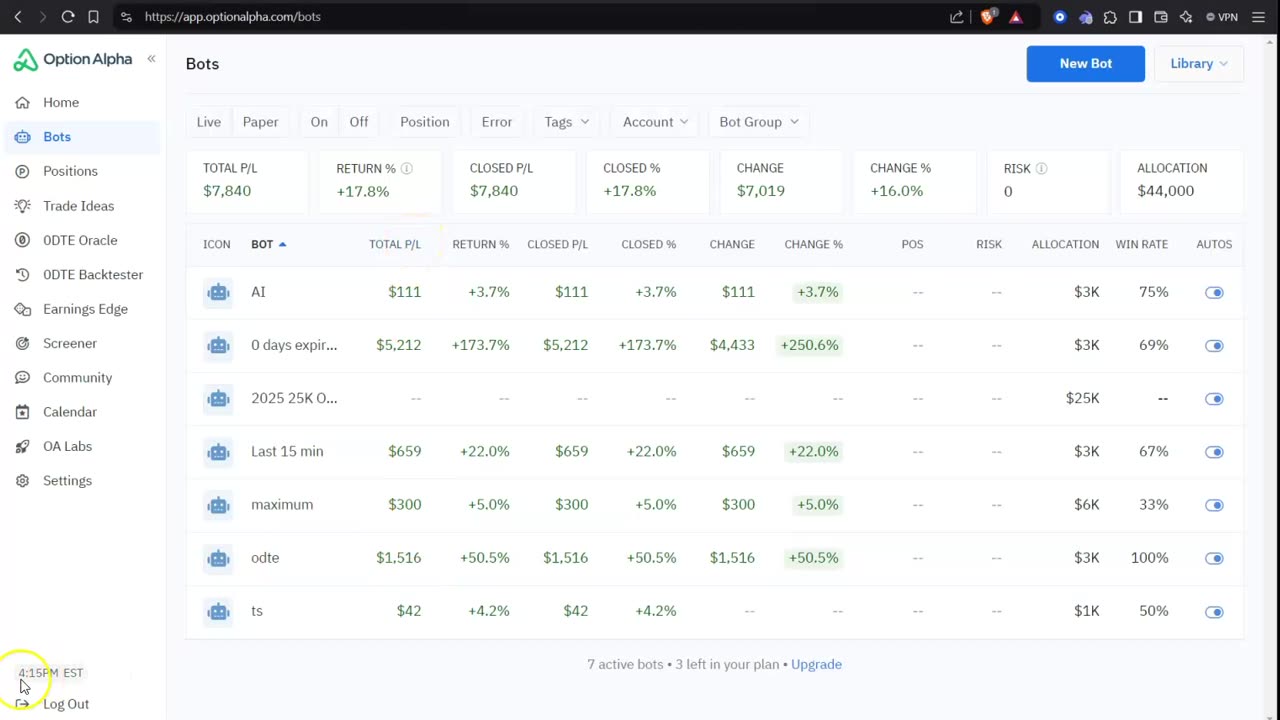Filter bots that are On
The image size is (1280, 720).
(x=319, y=122)
